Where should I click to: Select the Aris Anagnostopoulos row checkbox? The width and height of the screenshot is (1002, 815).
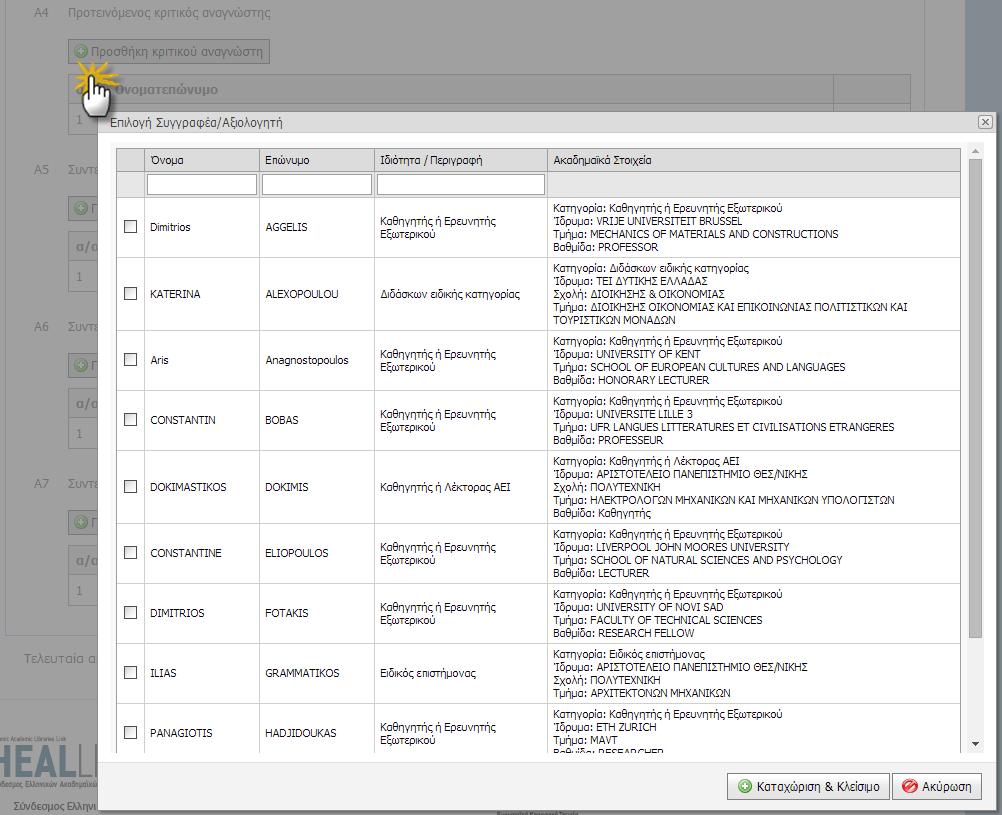point(130,359)
